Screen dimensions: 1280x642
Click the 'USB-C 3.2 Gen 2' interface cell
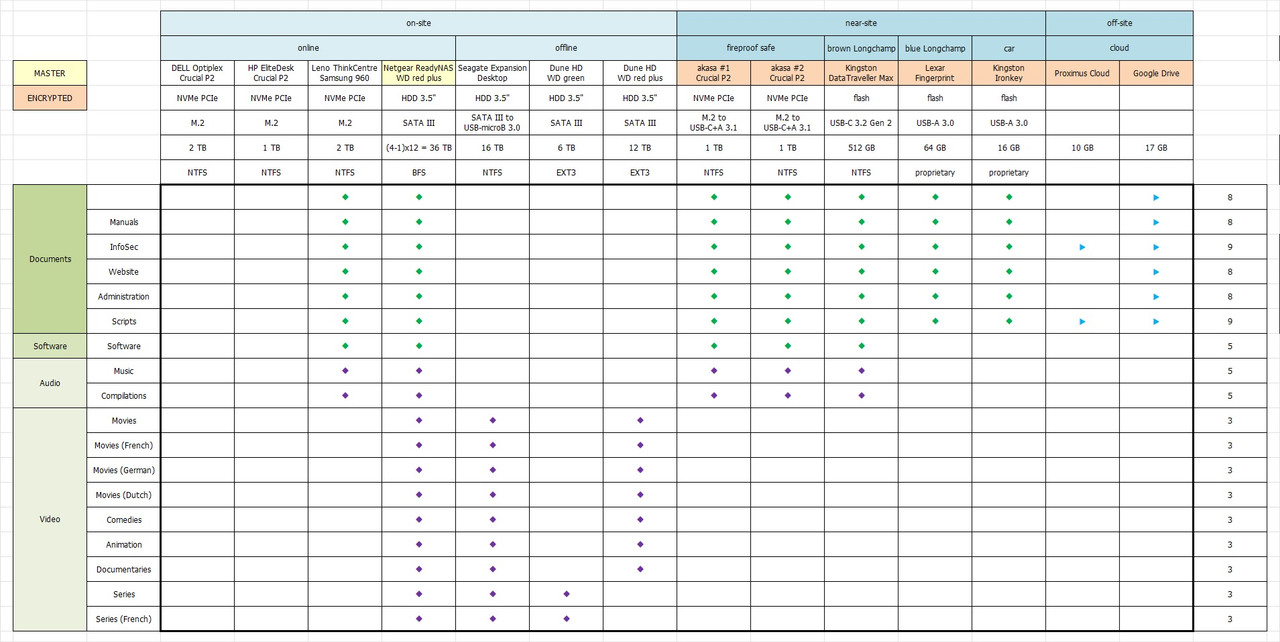861,123
